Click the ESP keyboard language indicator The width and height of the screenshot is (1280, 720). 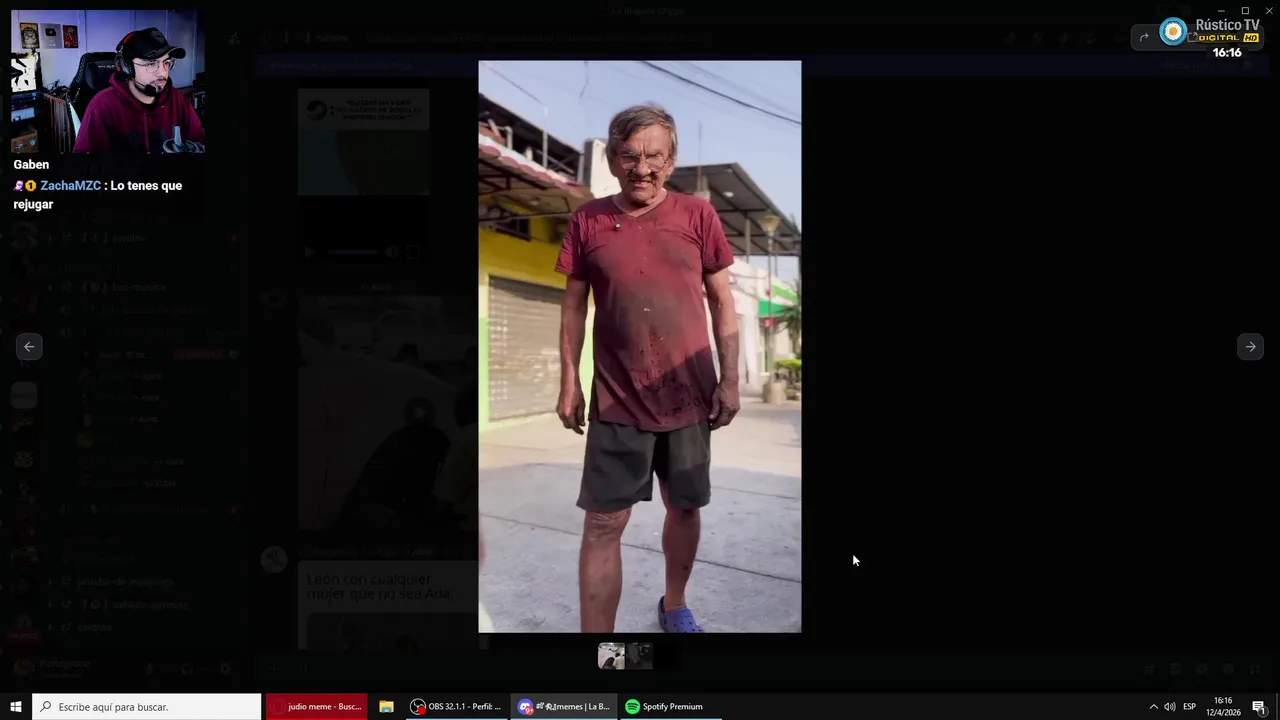[x=1190, y=707]
